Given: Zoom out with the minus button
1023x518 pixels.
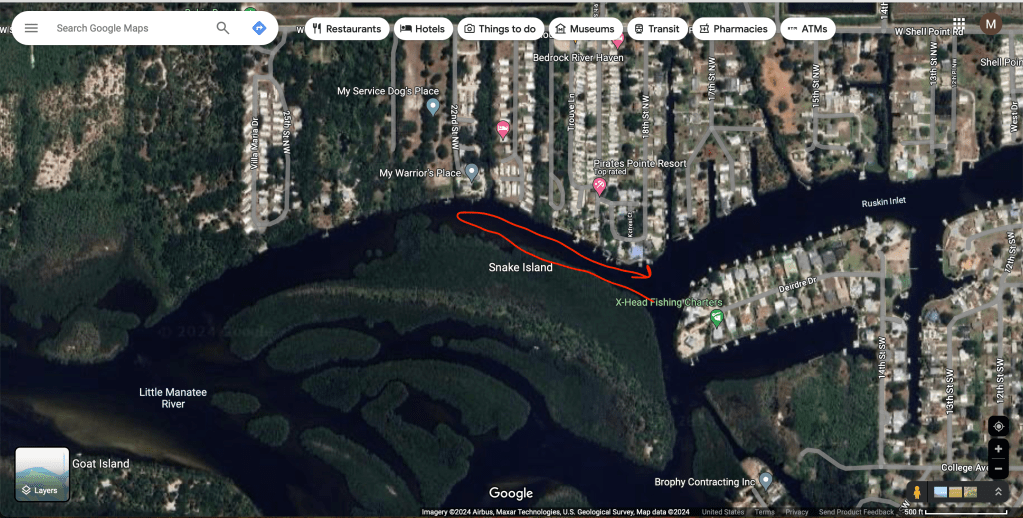Looking at the screenshot, I should 998,468.
